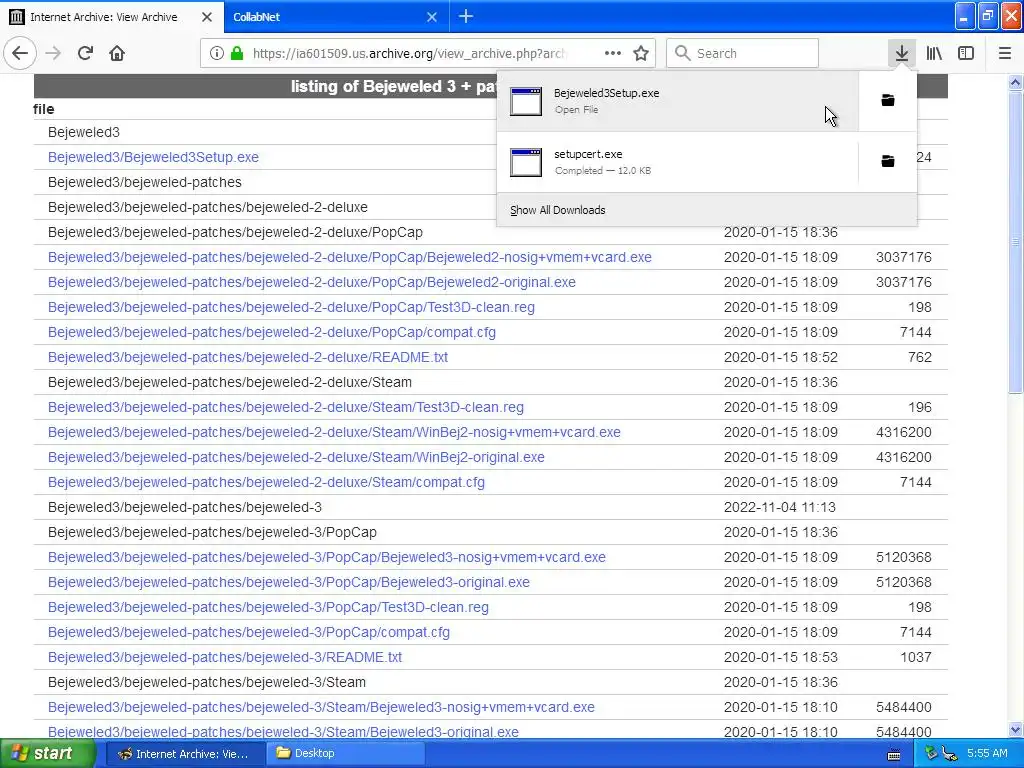Open Steam/WinBej2-nosig+vmem+vcard.exe link
Viewport: 1024px width, 768px height.
[334, 432]
